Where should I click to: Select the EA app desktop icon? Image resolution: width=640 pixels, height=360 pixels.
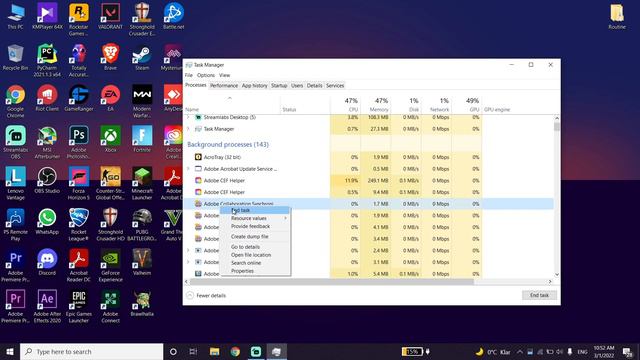[x=110, y=98]
